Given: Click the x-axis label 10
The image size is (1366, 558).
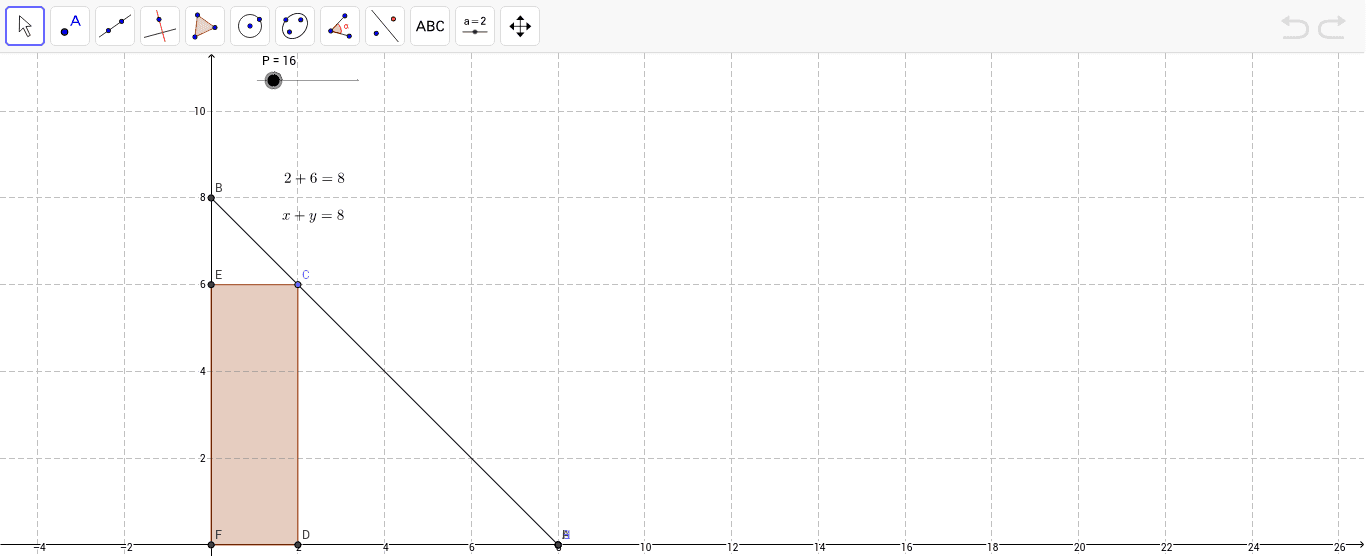Looking at the screenshot, I should pyautogui.click(x=645, y=547).
